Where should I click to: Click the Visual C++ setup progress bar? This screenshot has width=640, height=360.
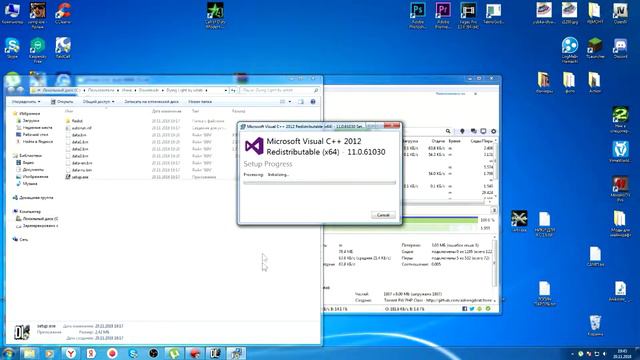tap(319, 183)
